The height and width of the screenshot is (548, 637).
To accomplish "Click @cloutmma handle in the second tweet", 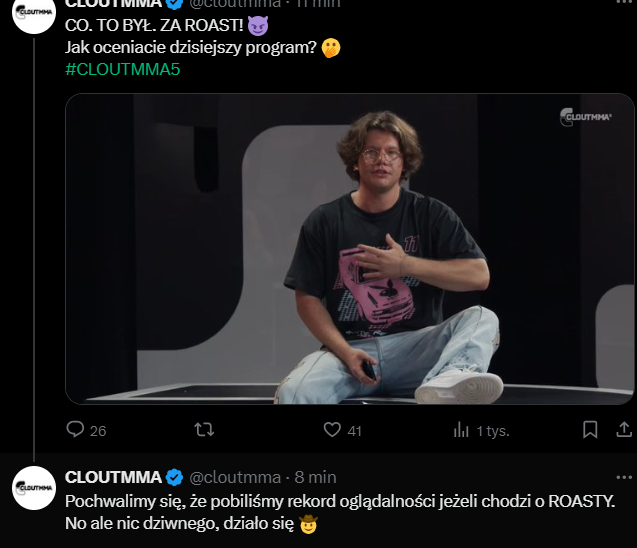I will click(x=236, y=476).
